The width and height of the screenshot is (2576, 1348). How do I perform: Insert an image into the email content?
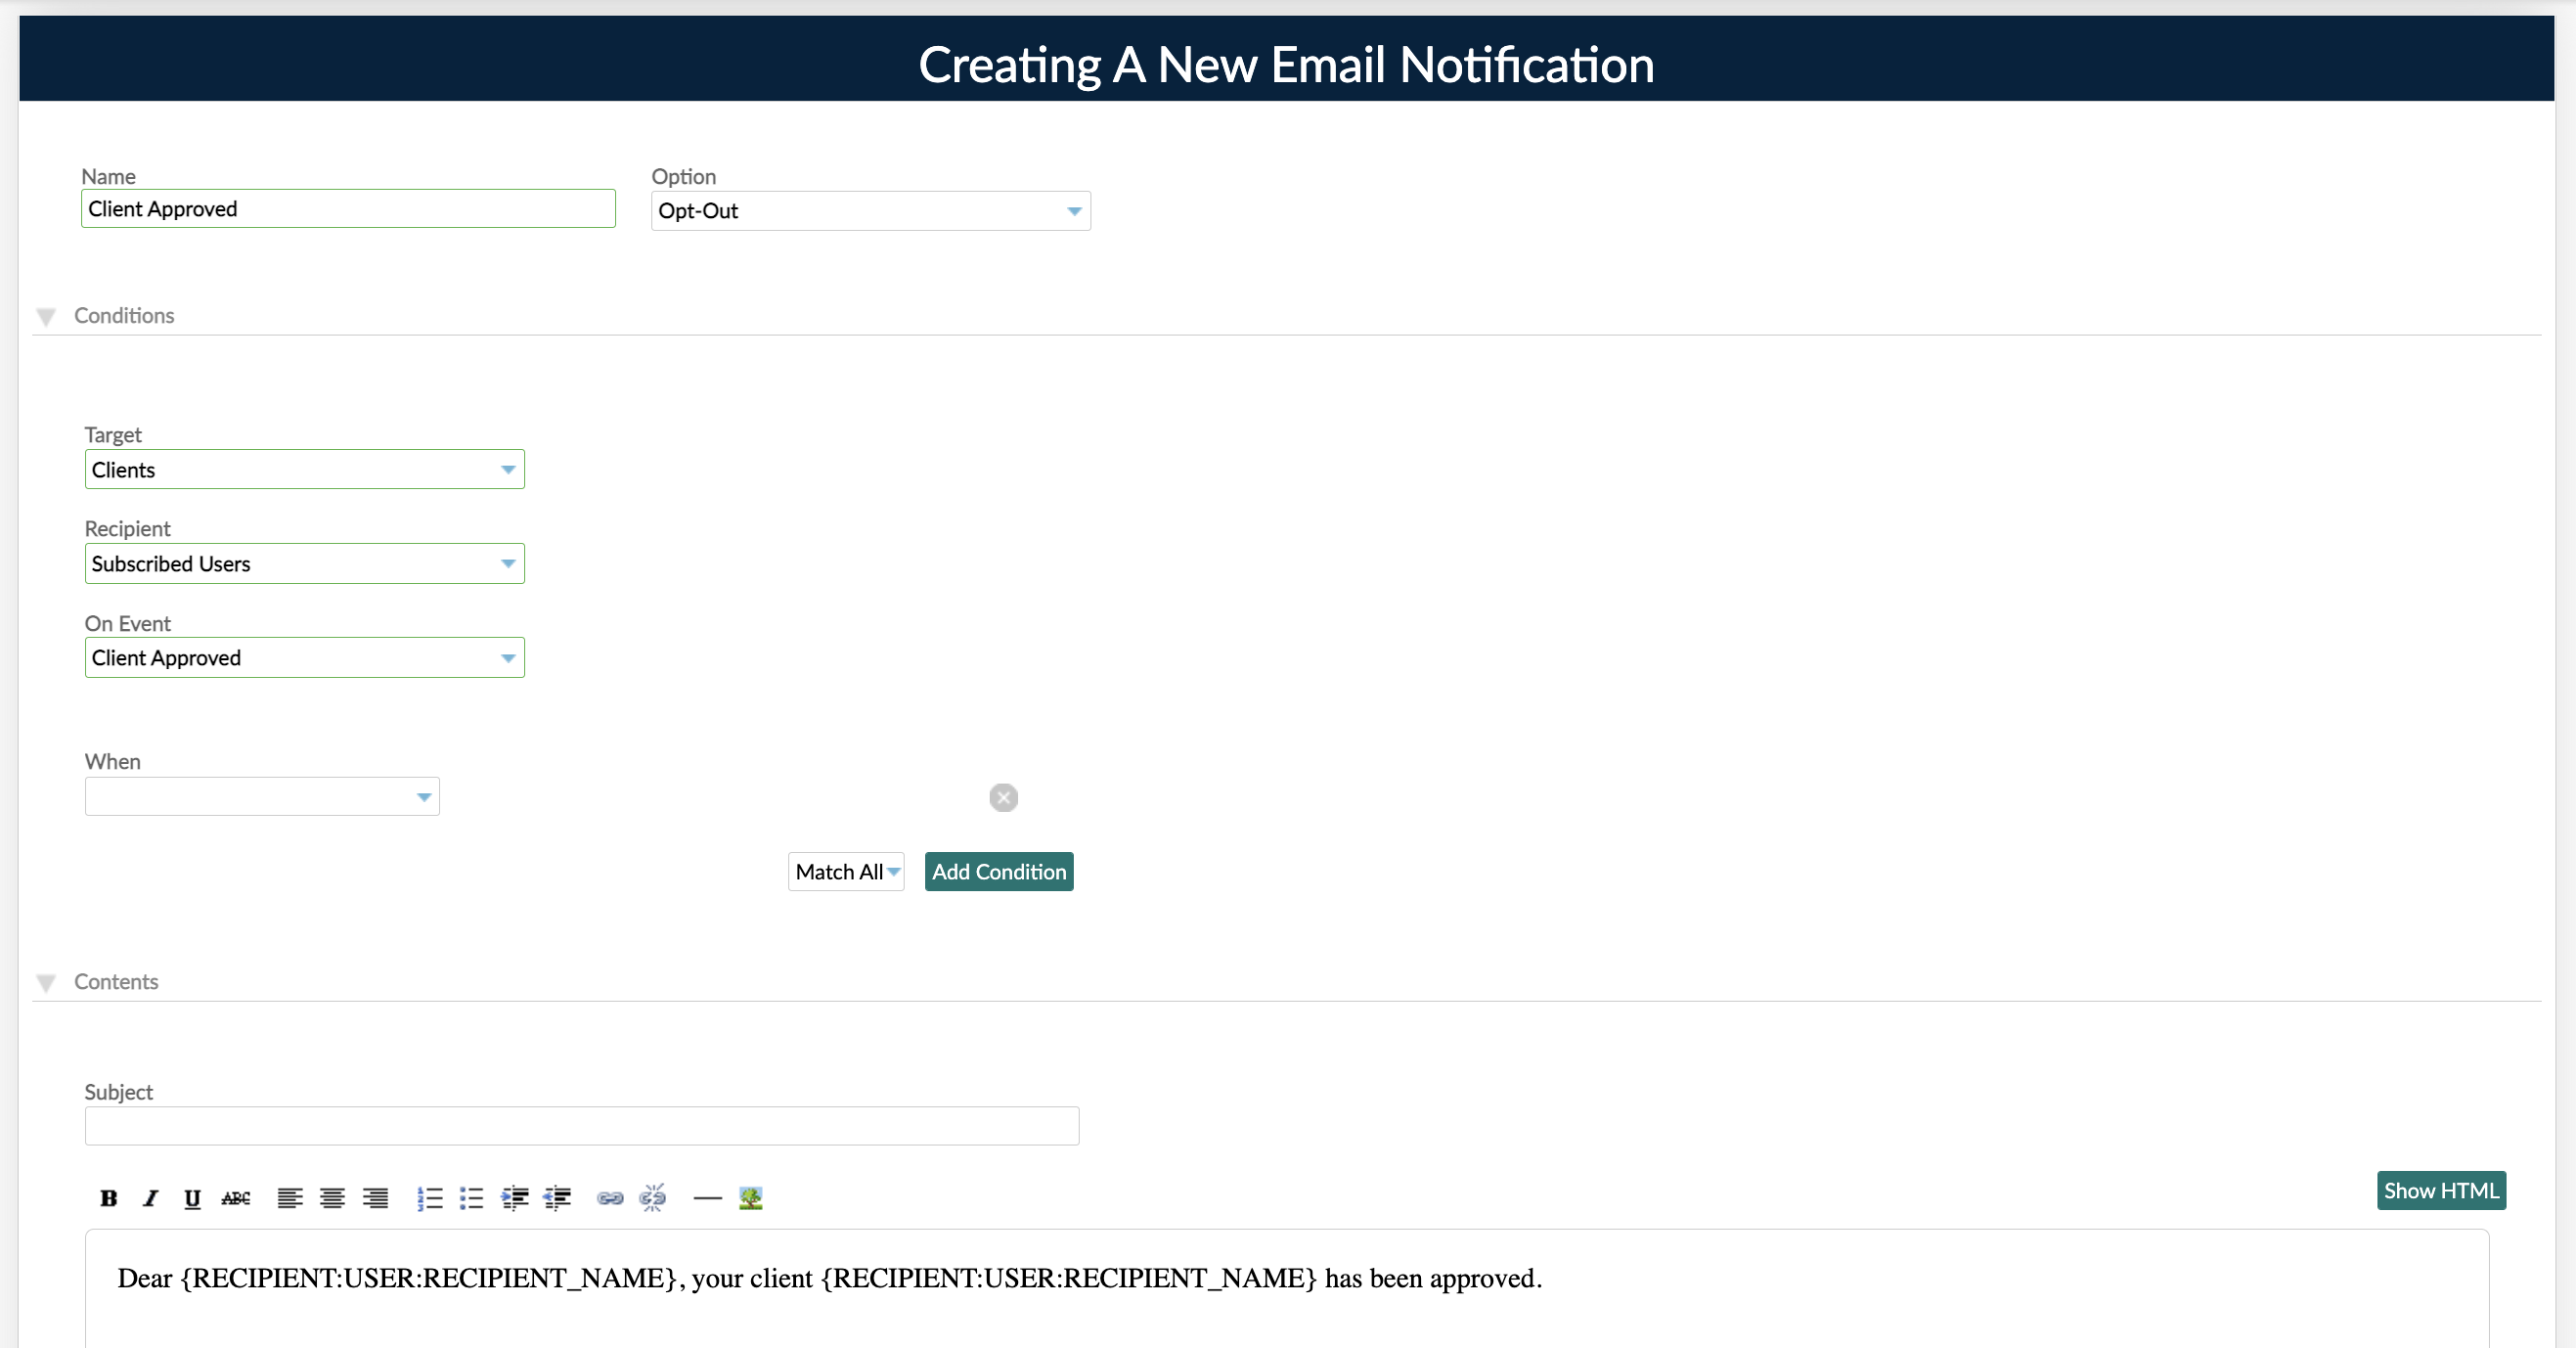click(x=750, y=1198)
